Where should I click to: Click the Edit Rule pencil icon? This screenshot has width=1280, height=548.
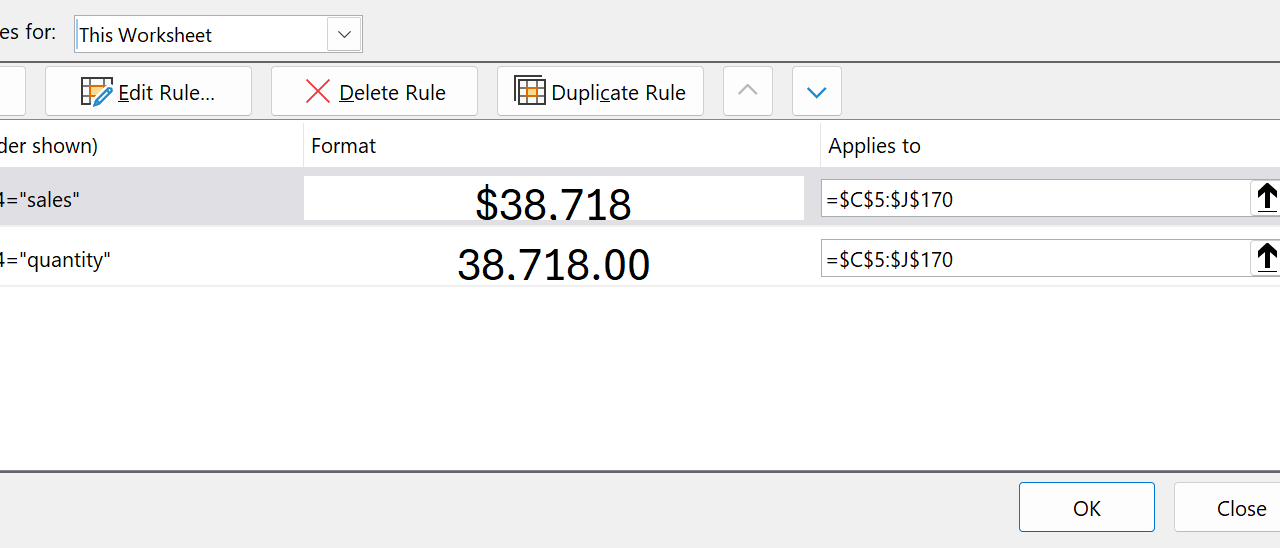tap(97, 92)
